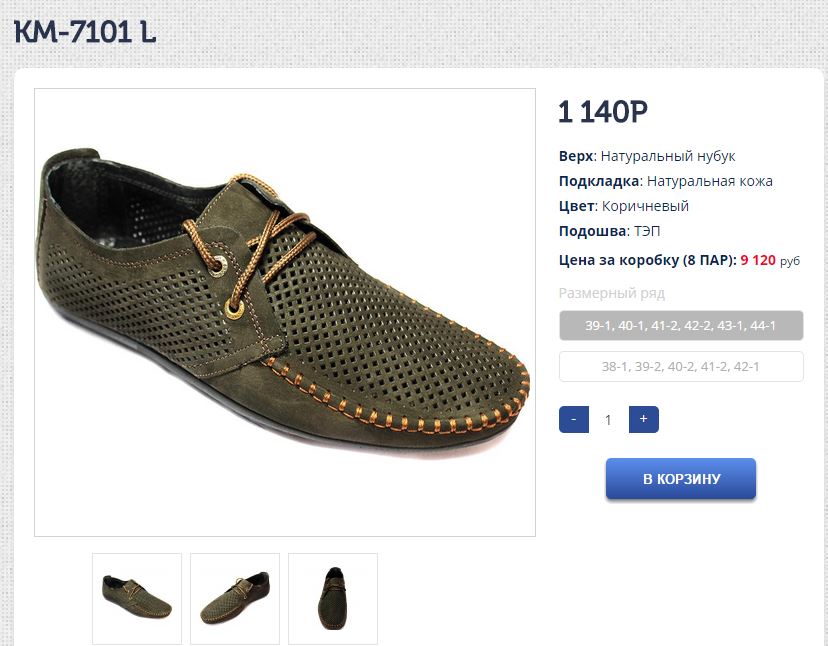View the third top-view shoe thumbnail
Image resolution: width=828 pixels, height=646 pixels.
pos(333,598)
